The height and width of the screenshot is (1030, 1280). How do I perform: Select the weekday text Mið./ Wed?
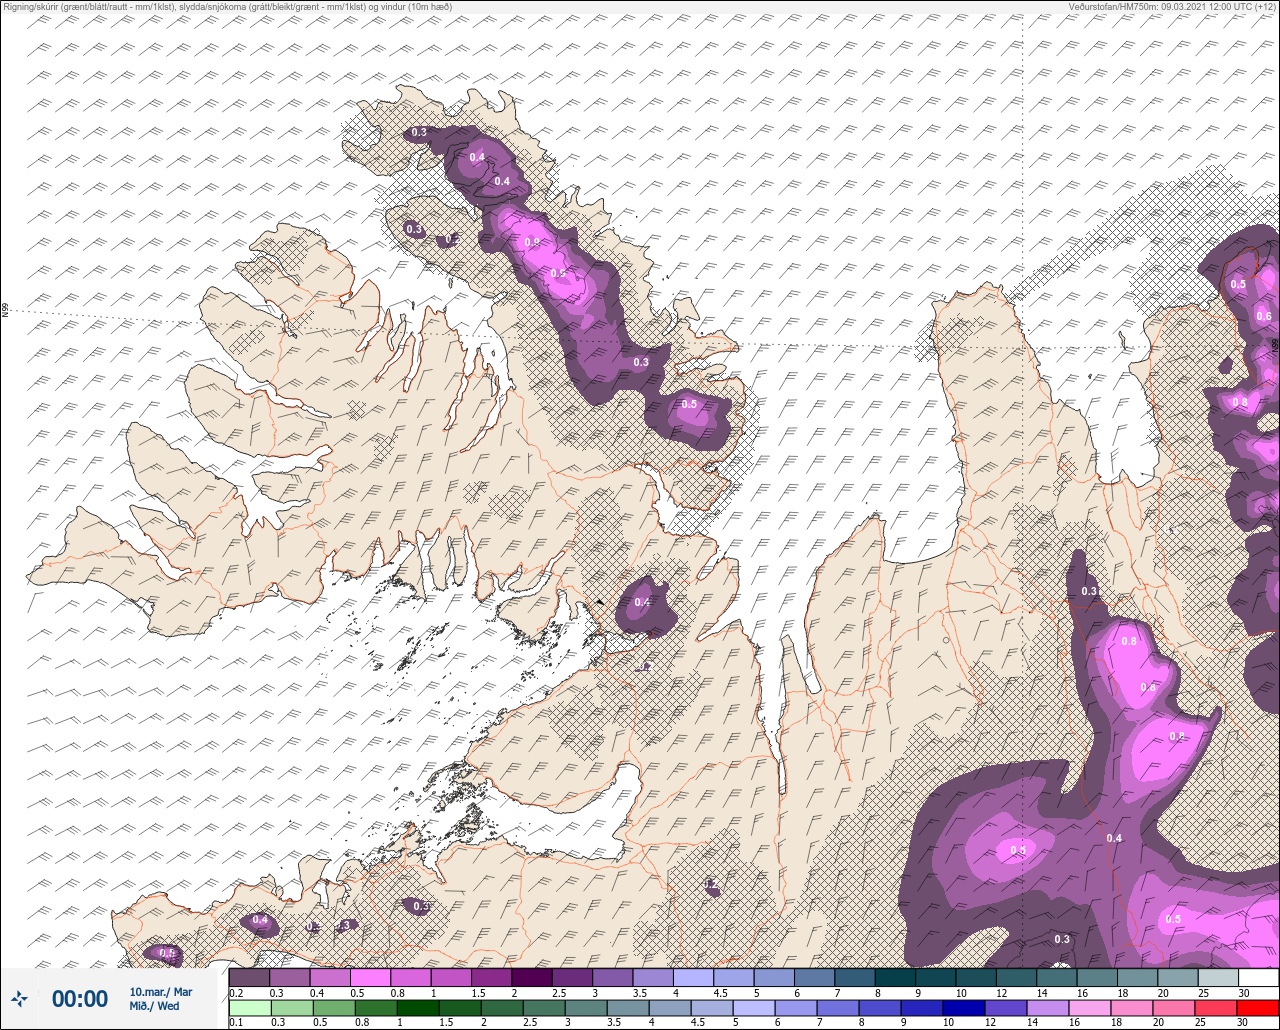coord(155,1006)
